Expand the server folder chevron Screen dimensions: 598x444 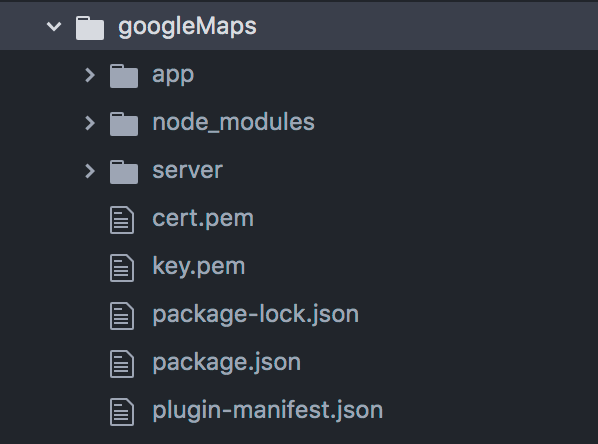click(90, 171)
